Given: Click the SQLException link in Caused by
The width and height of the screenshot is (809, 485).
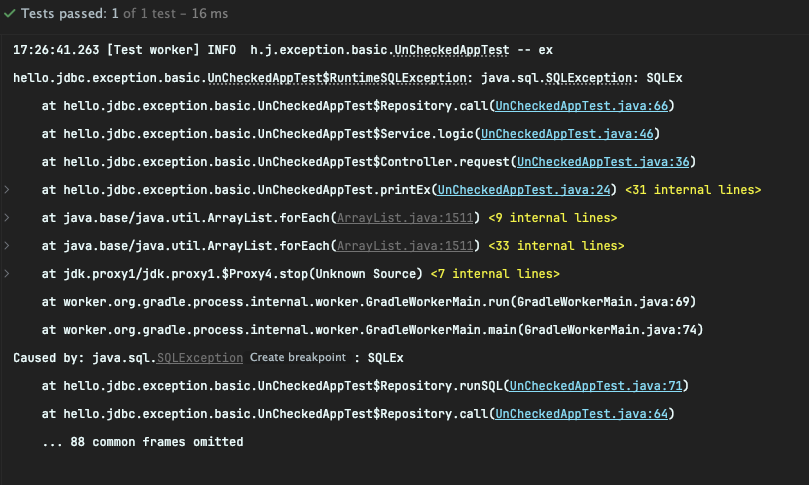Looking at the screenshot, I should [200, 358].
